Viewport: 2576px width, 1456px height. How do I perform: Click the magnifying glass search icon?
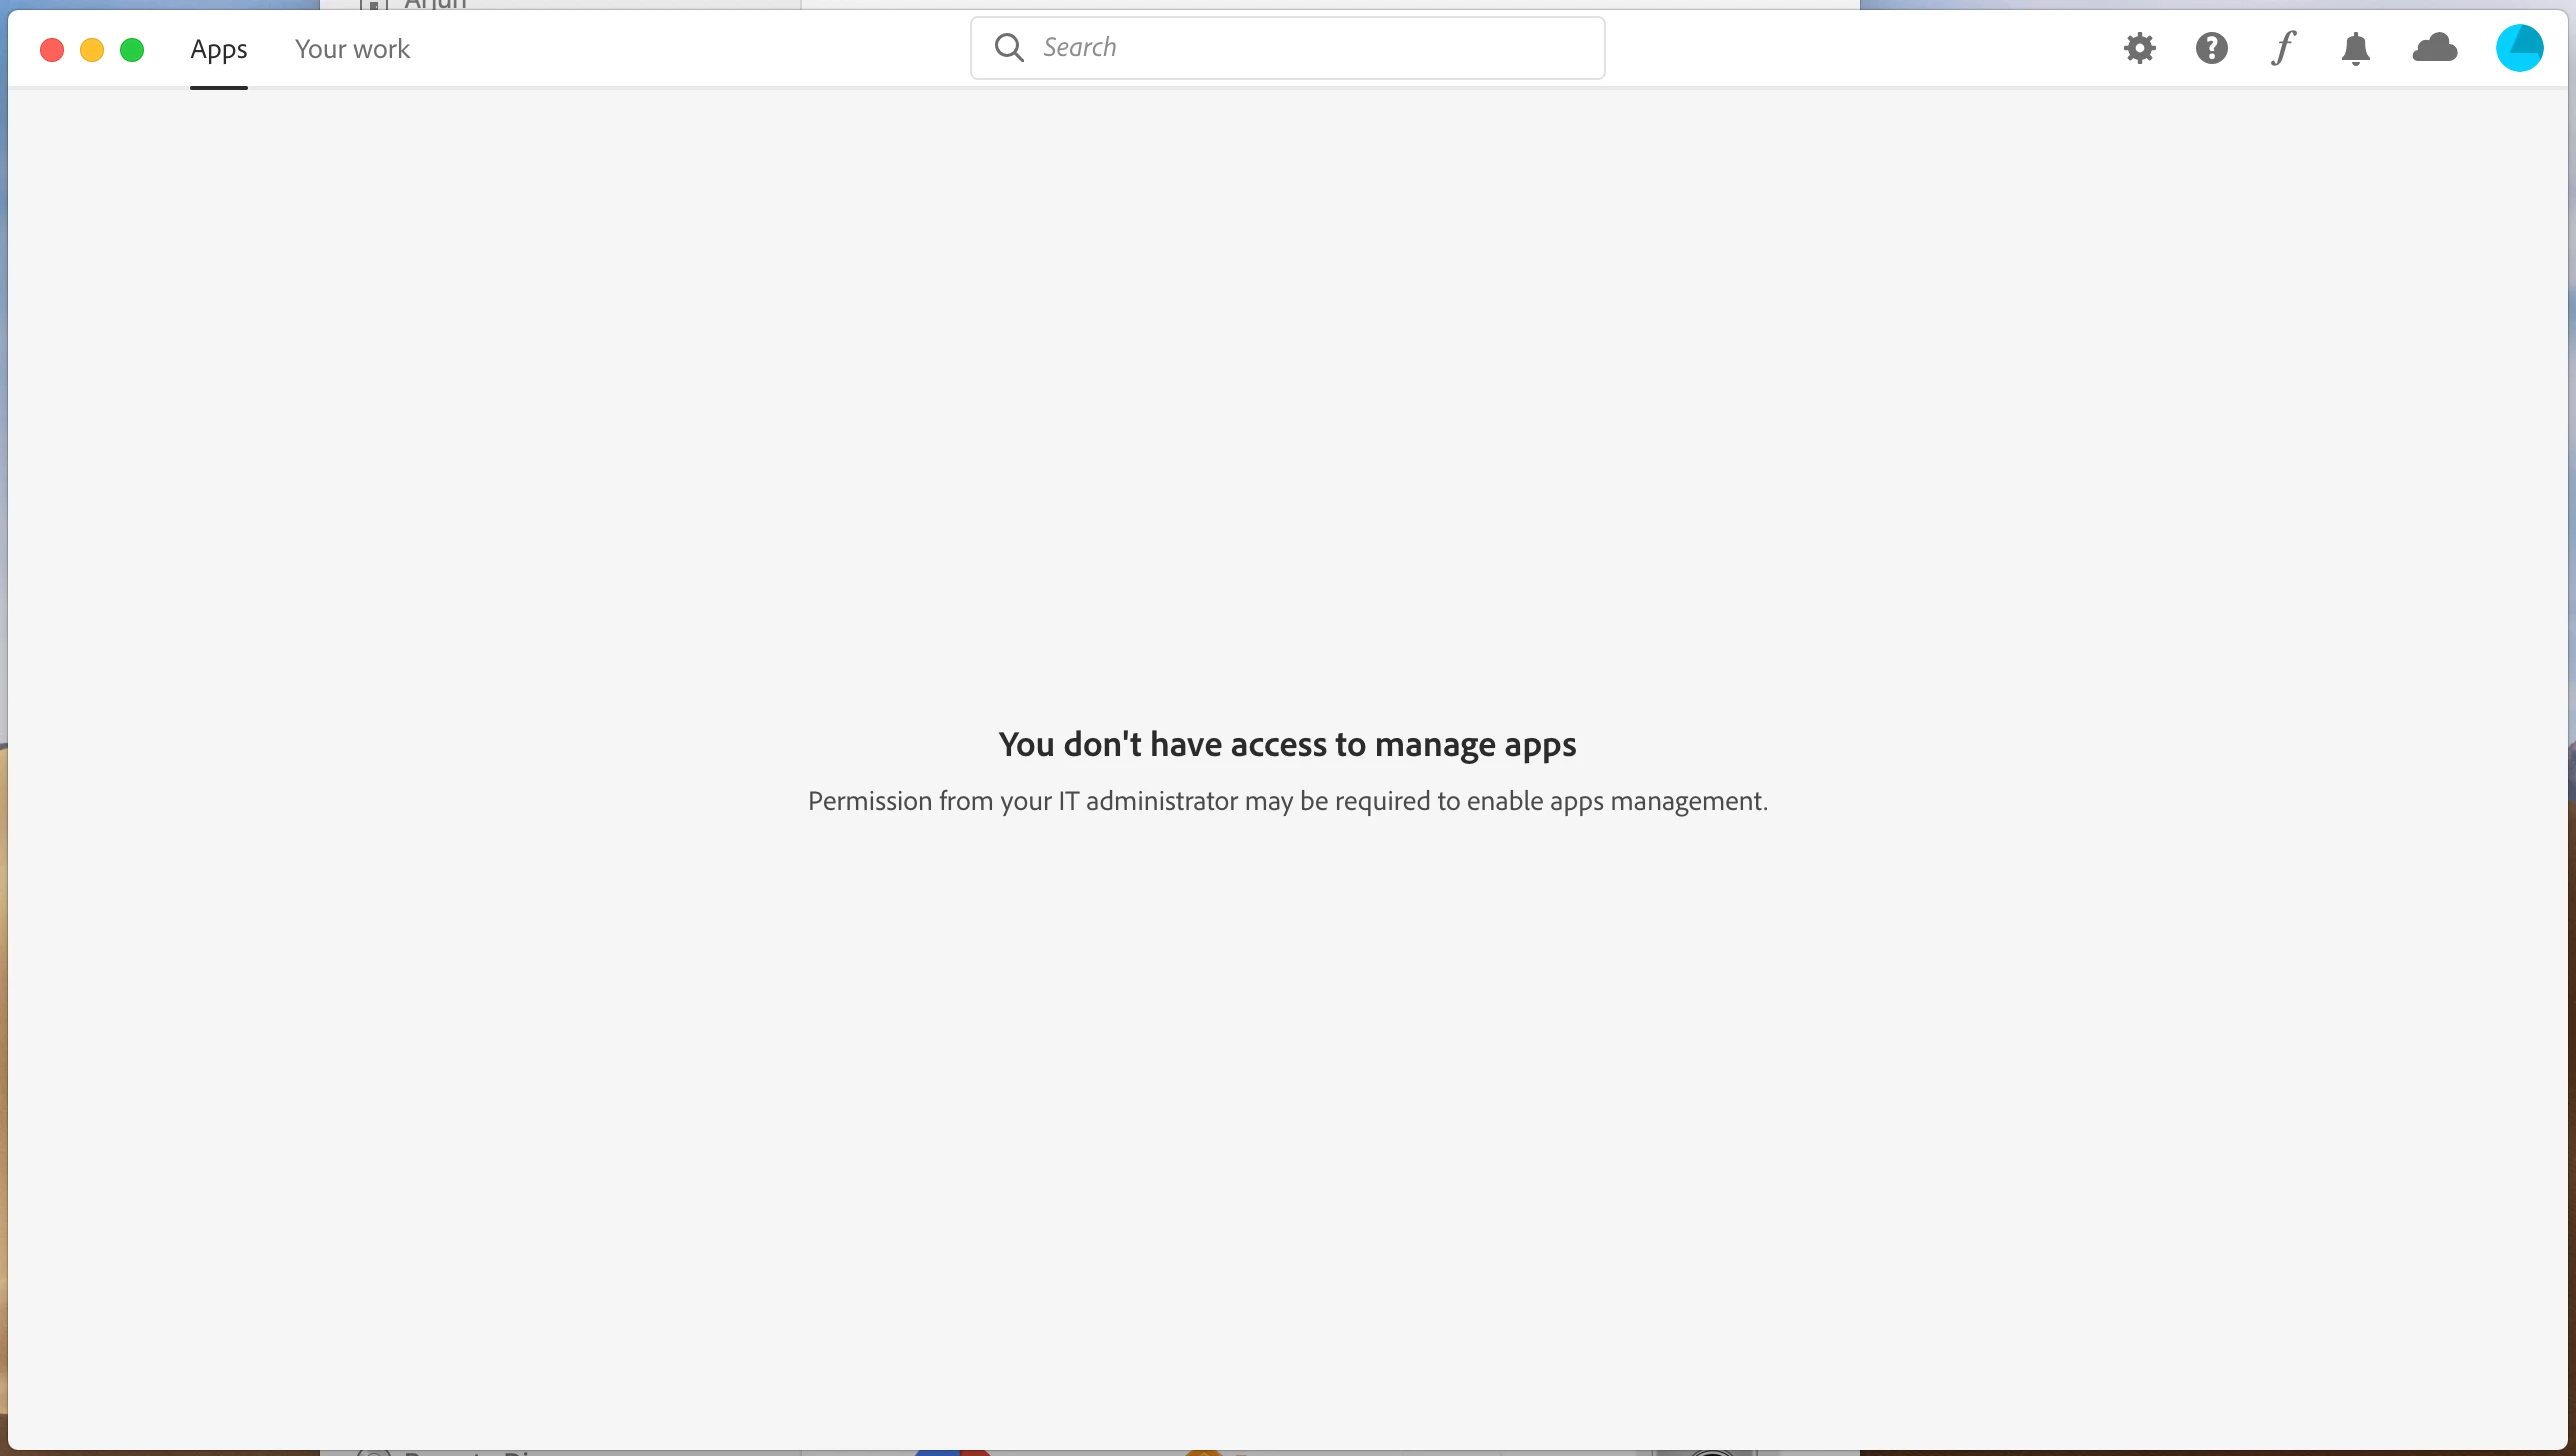pyautogui.click(x=1009, y=48)
